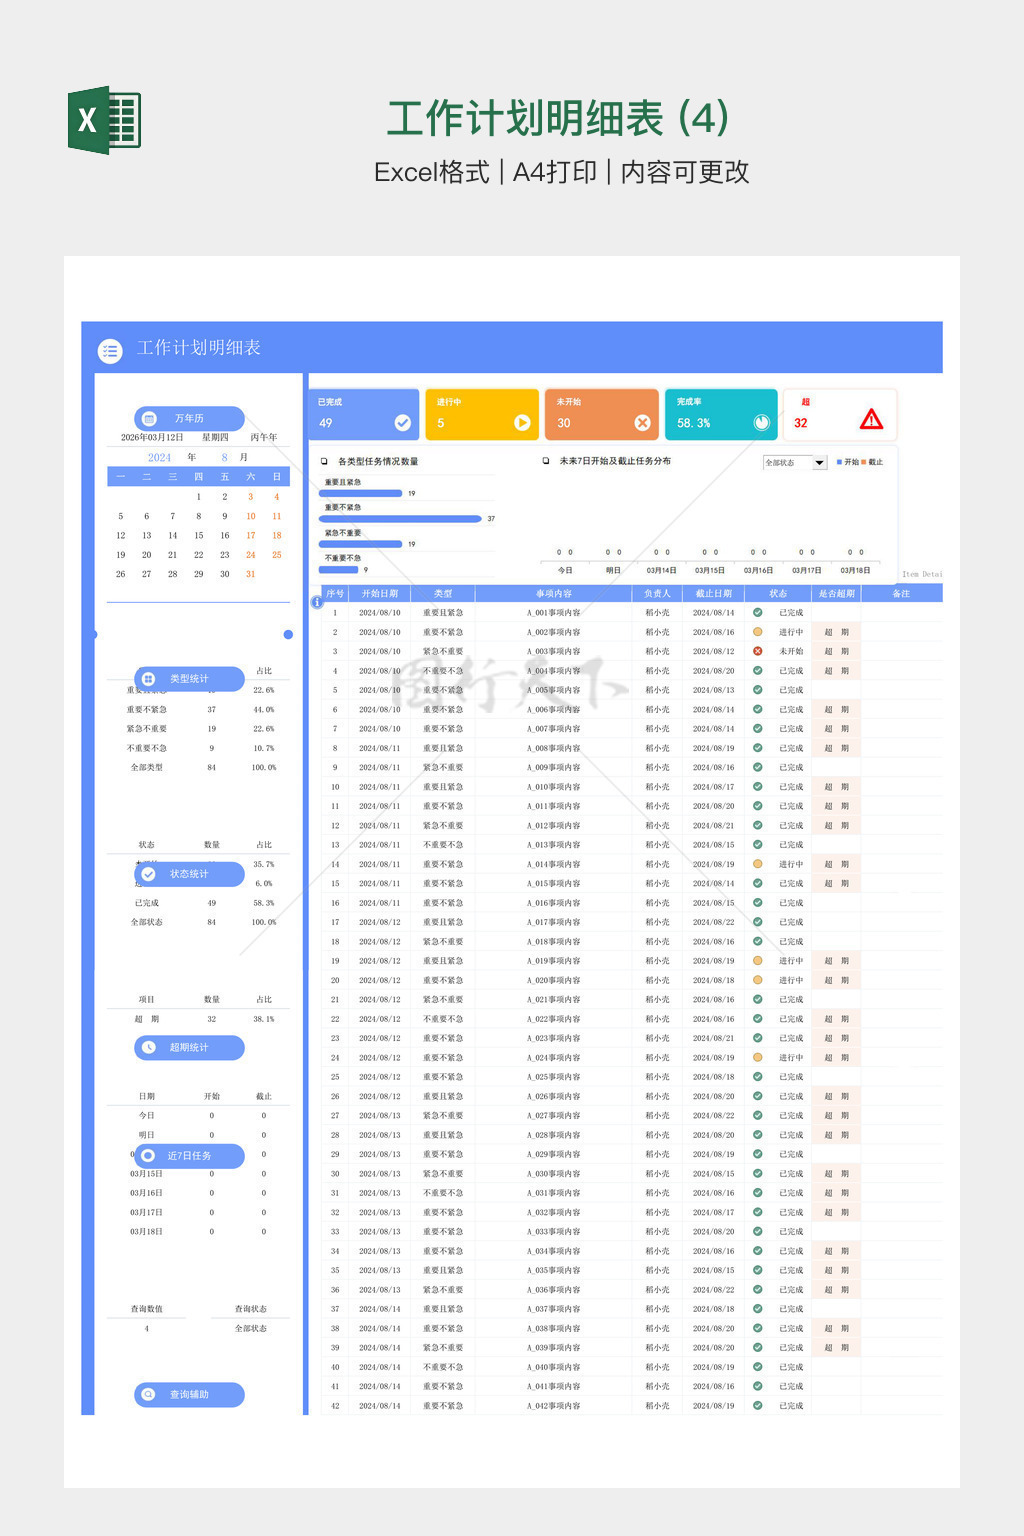The width and height of the screenshot is (1024, 1536).
Task: Toggle the checkbox beside 未来7日开始及截止任务分布
Action: coord(545,461)
